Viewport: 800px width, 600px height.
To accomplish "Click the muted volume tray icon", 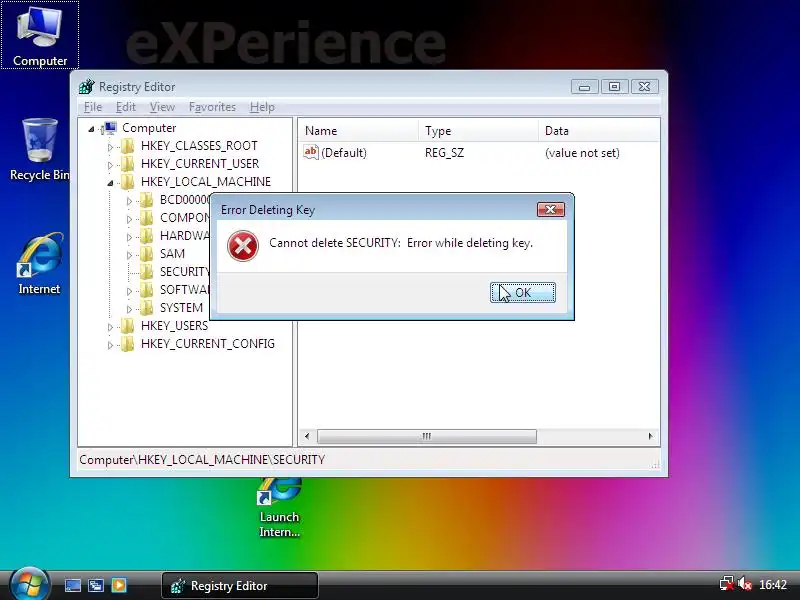I will coord(744,584).
